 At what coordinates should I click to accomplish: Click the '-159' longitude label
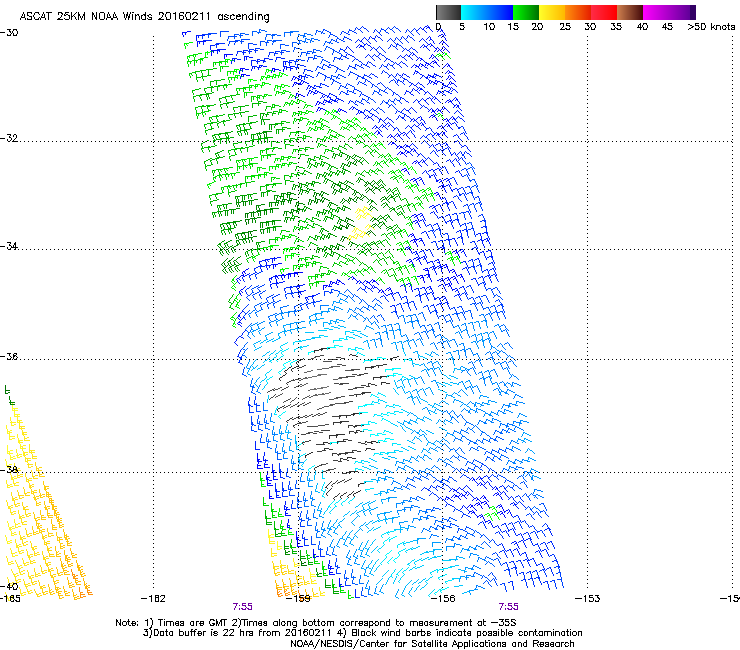[298, 599]
